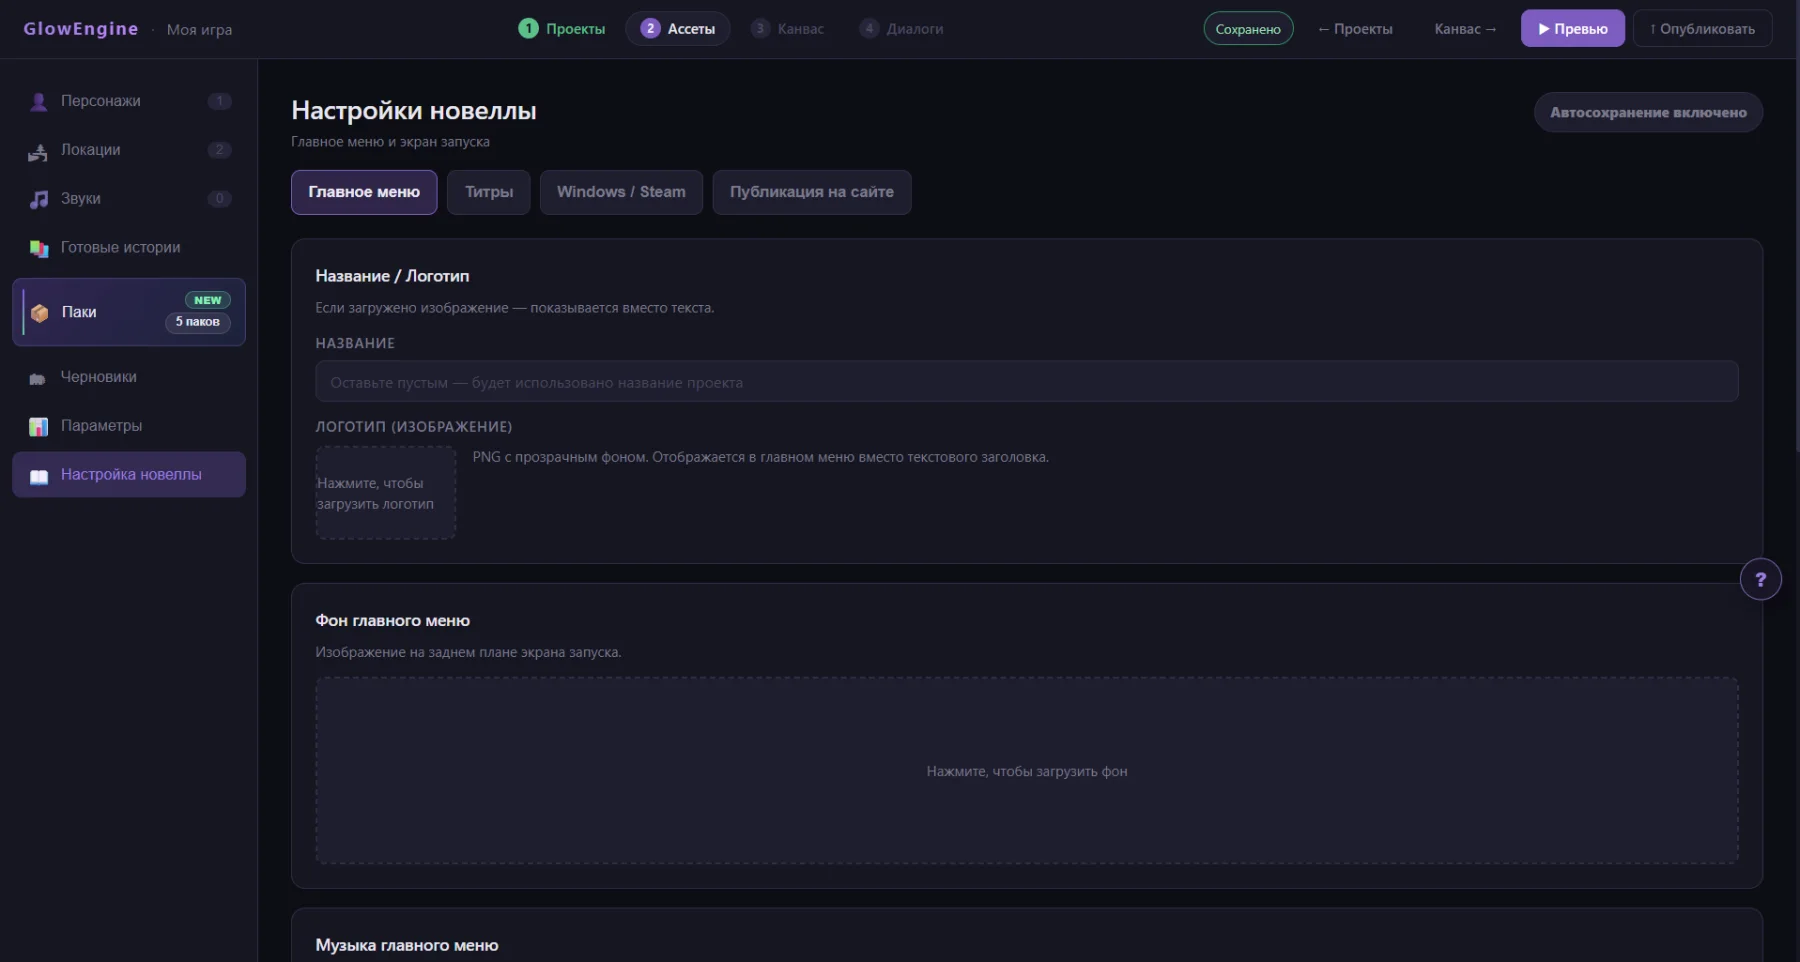Image resolution: width=1800 pixels, height=962 pixels.
Task: Open Черновики in the sidebar
Action: click(129, 377)
